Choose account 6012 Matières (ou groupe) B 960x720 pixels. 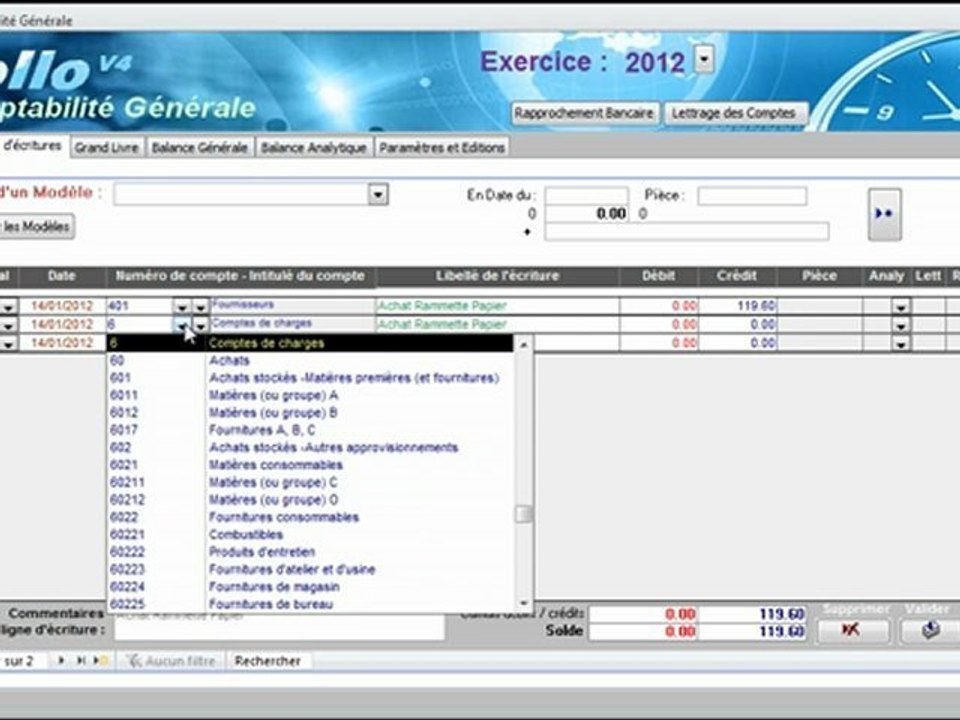tap(310, 413)
